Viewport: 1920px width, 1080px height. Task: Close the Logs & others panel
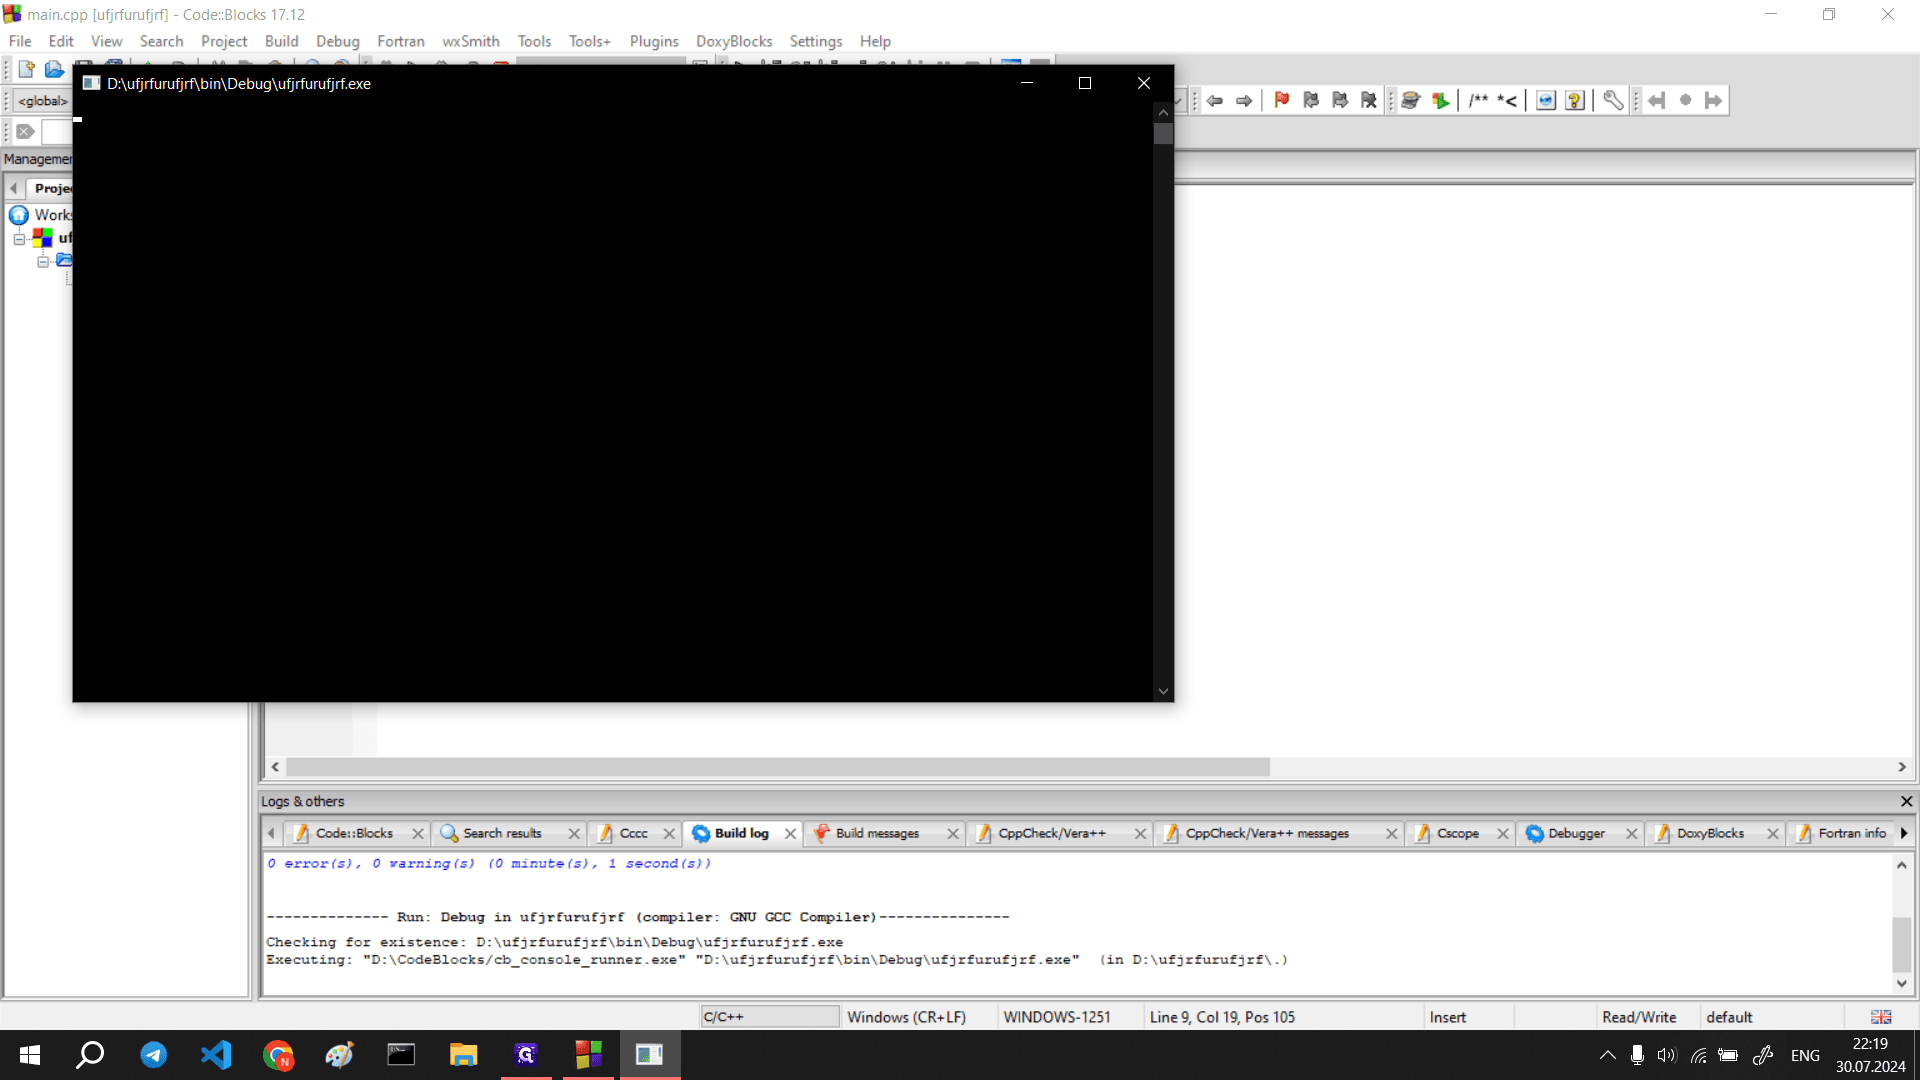point(1906,801)
